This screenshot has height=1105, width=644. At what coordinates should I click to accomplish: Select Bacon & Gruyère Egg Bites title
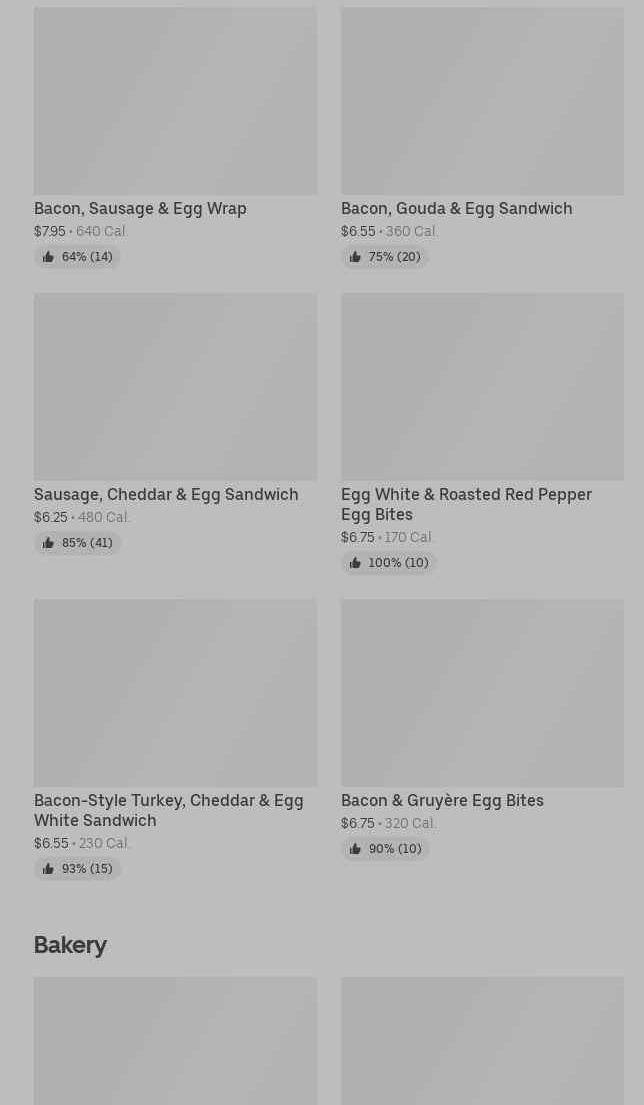442,800
